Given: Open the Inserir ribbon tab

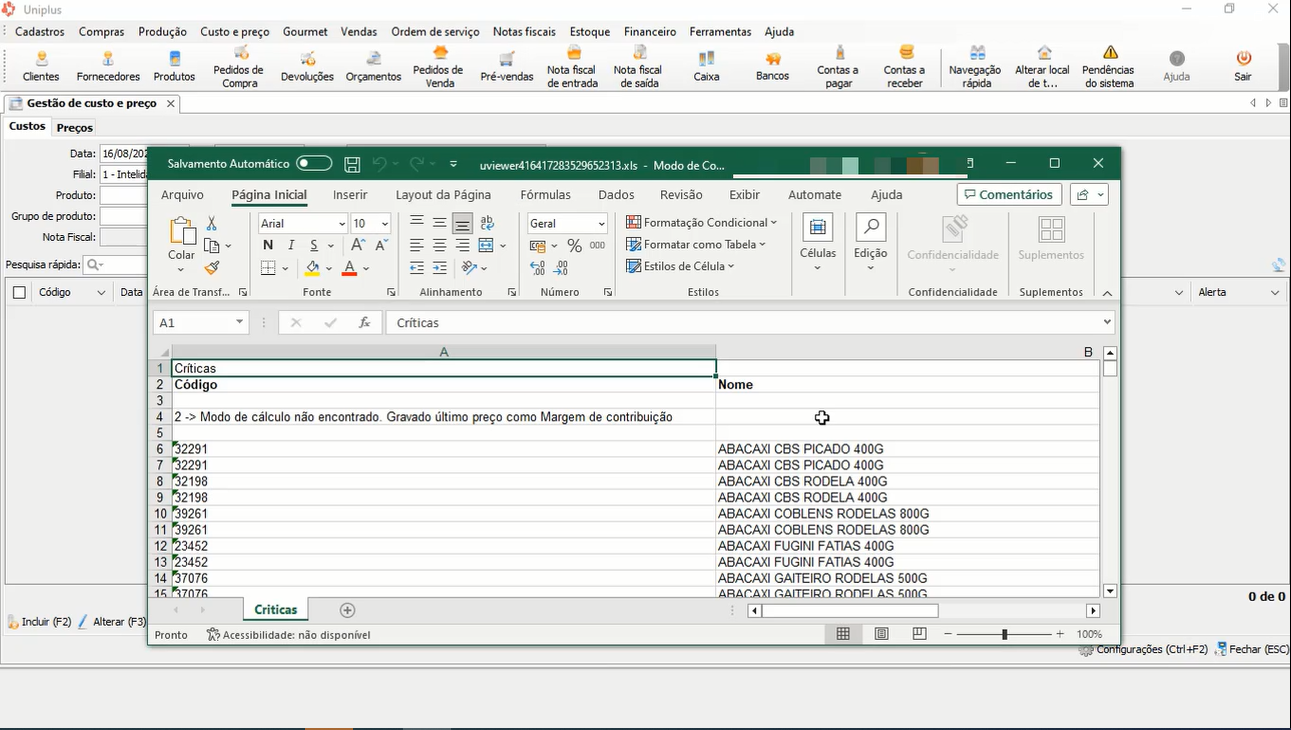Looking at the screenshot, I should [x=350, y=195].
